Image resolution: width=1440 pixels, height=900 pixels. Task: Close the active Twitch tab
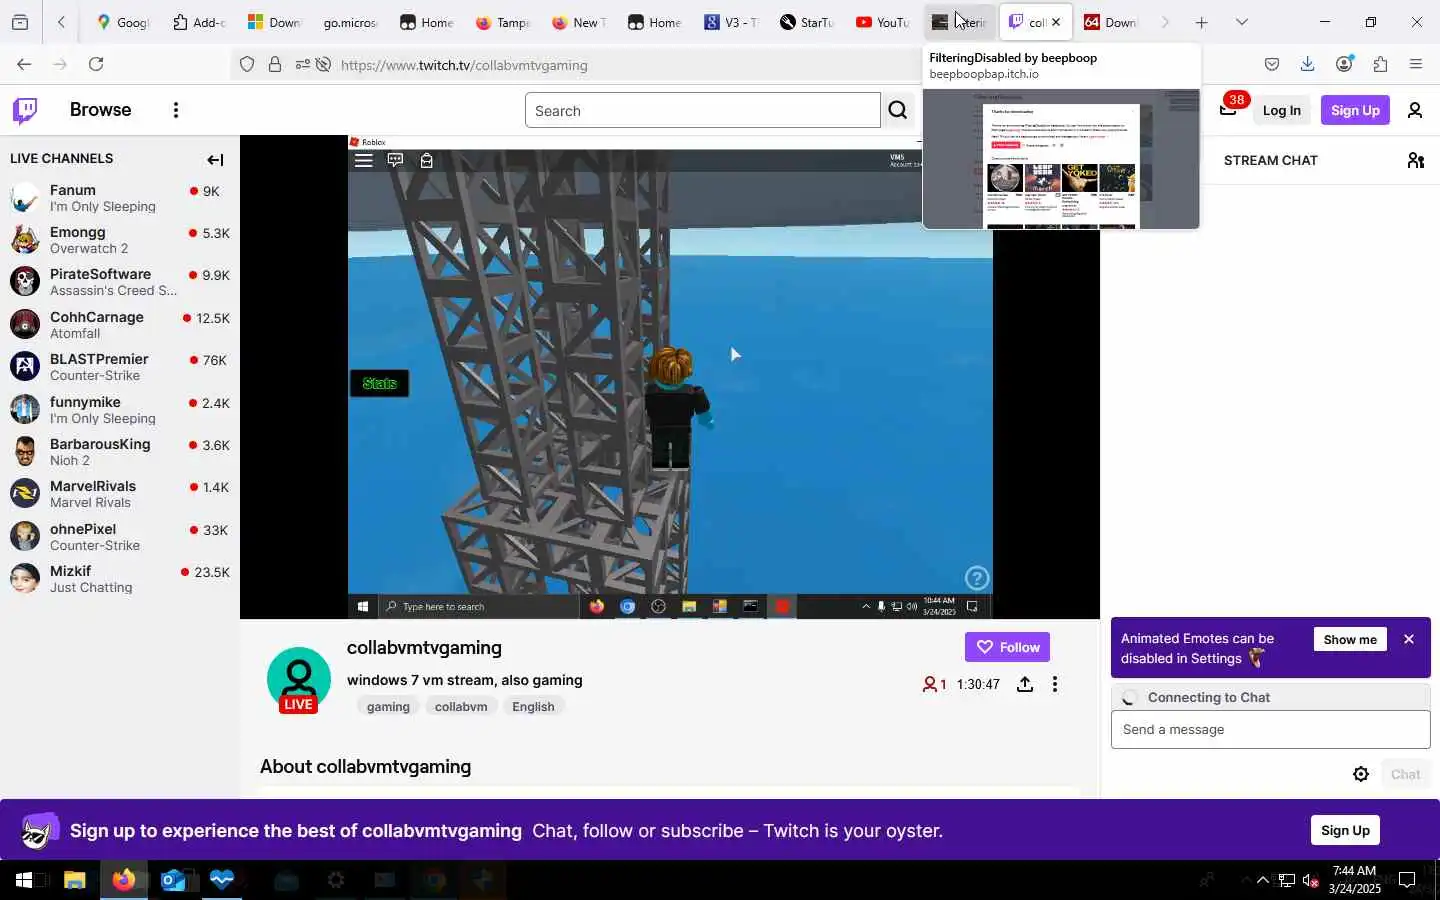[x=1056, y=22]
